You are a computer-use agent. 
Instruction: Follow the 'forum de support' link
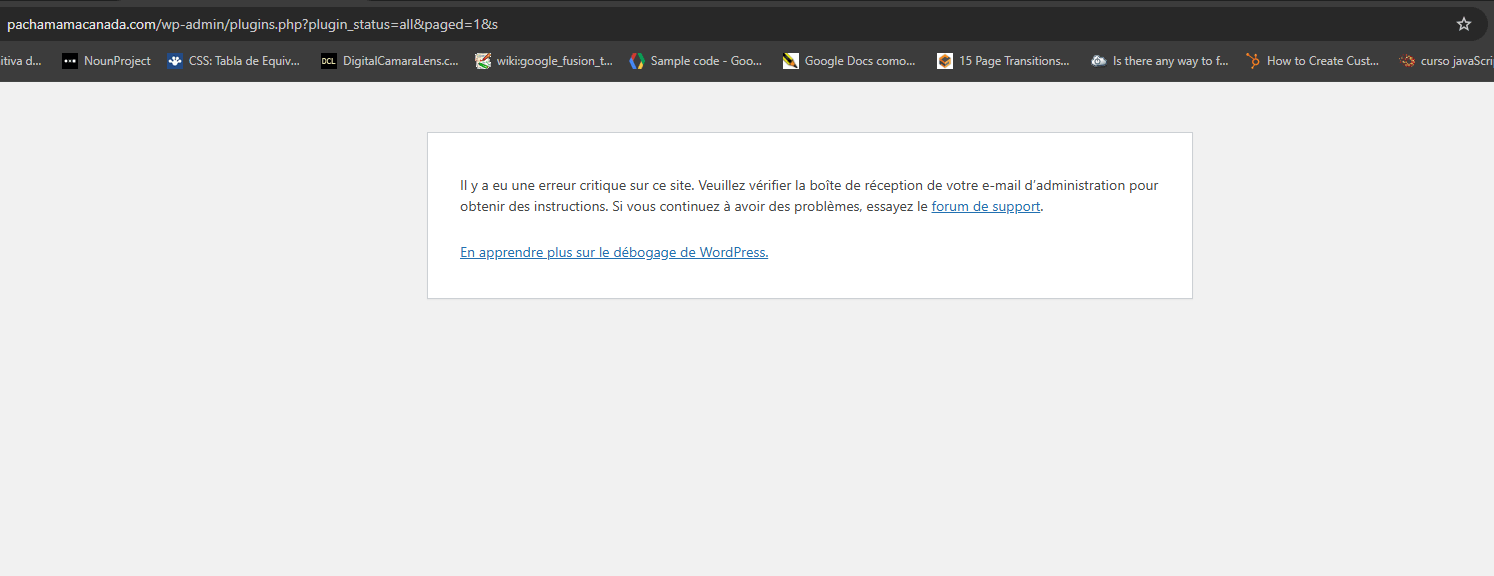[985, 207]
